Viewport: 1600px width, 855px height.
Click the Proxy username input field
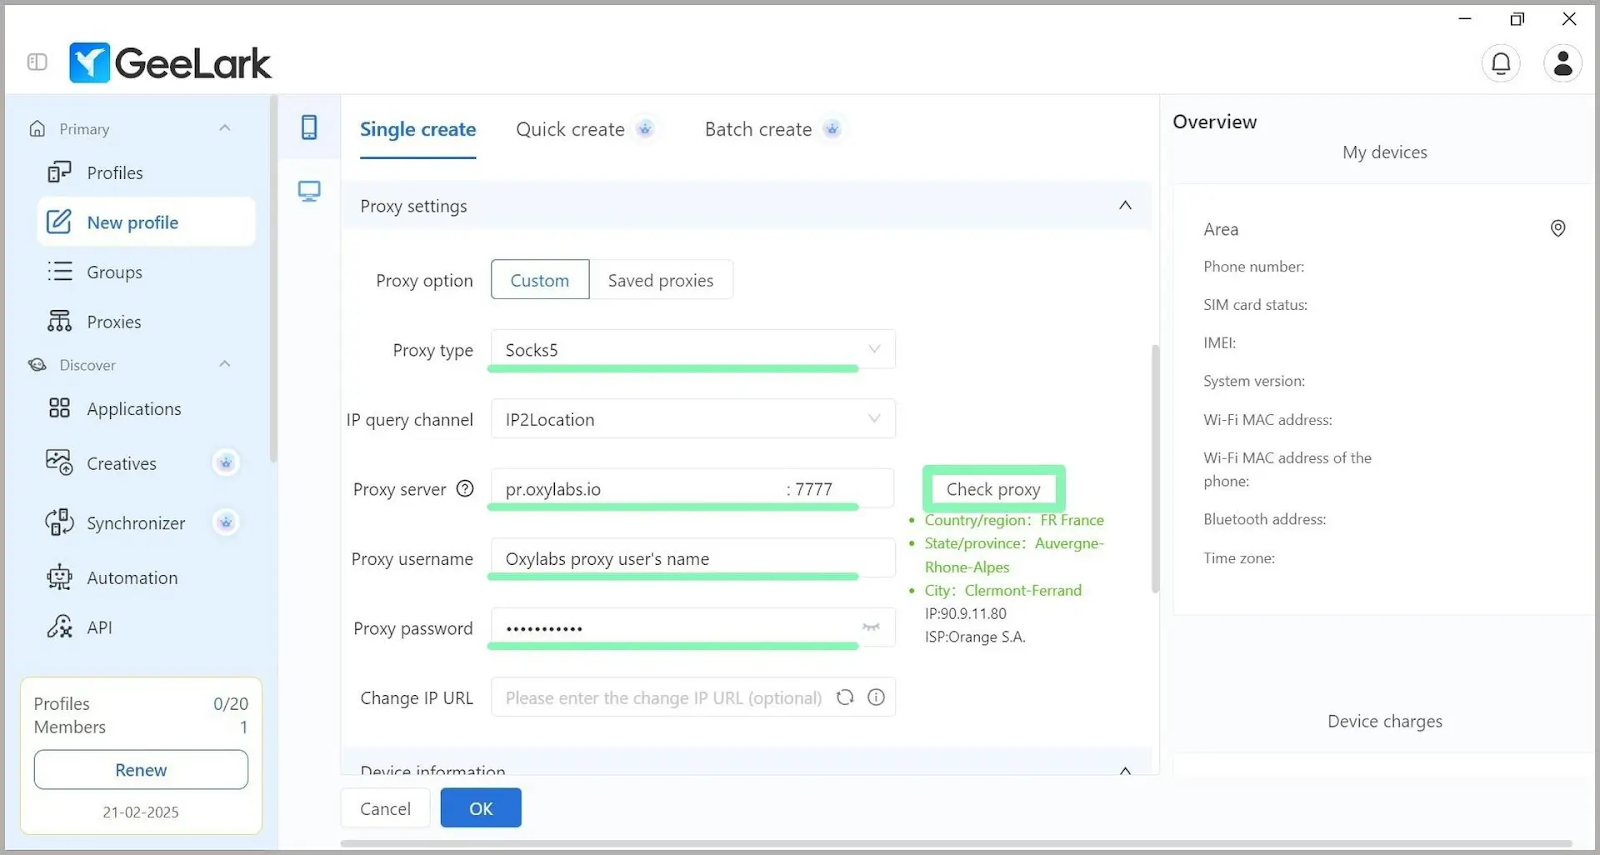[693, 558]
